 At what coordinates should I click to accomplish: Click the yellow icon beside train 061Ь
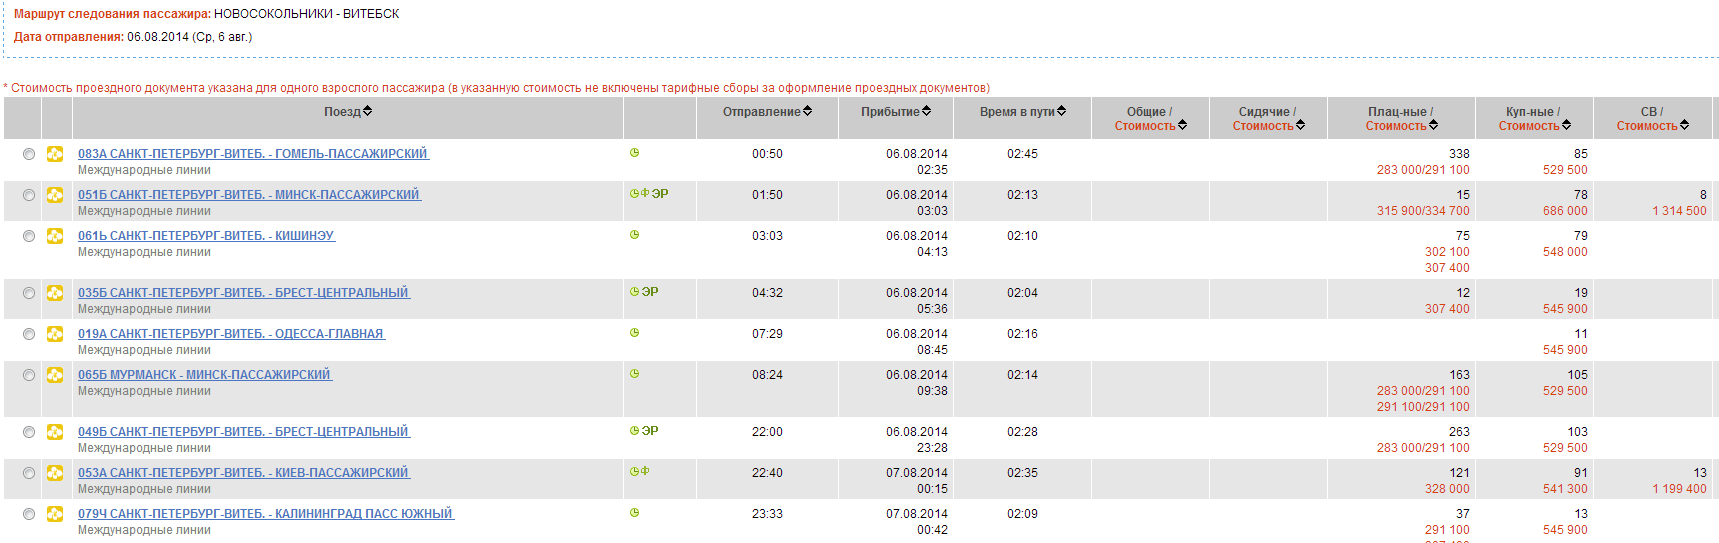(x=55, y=236)
